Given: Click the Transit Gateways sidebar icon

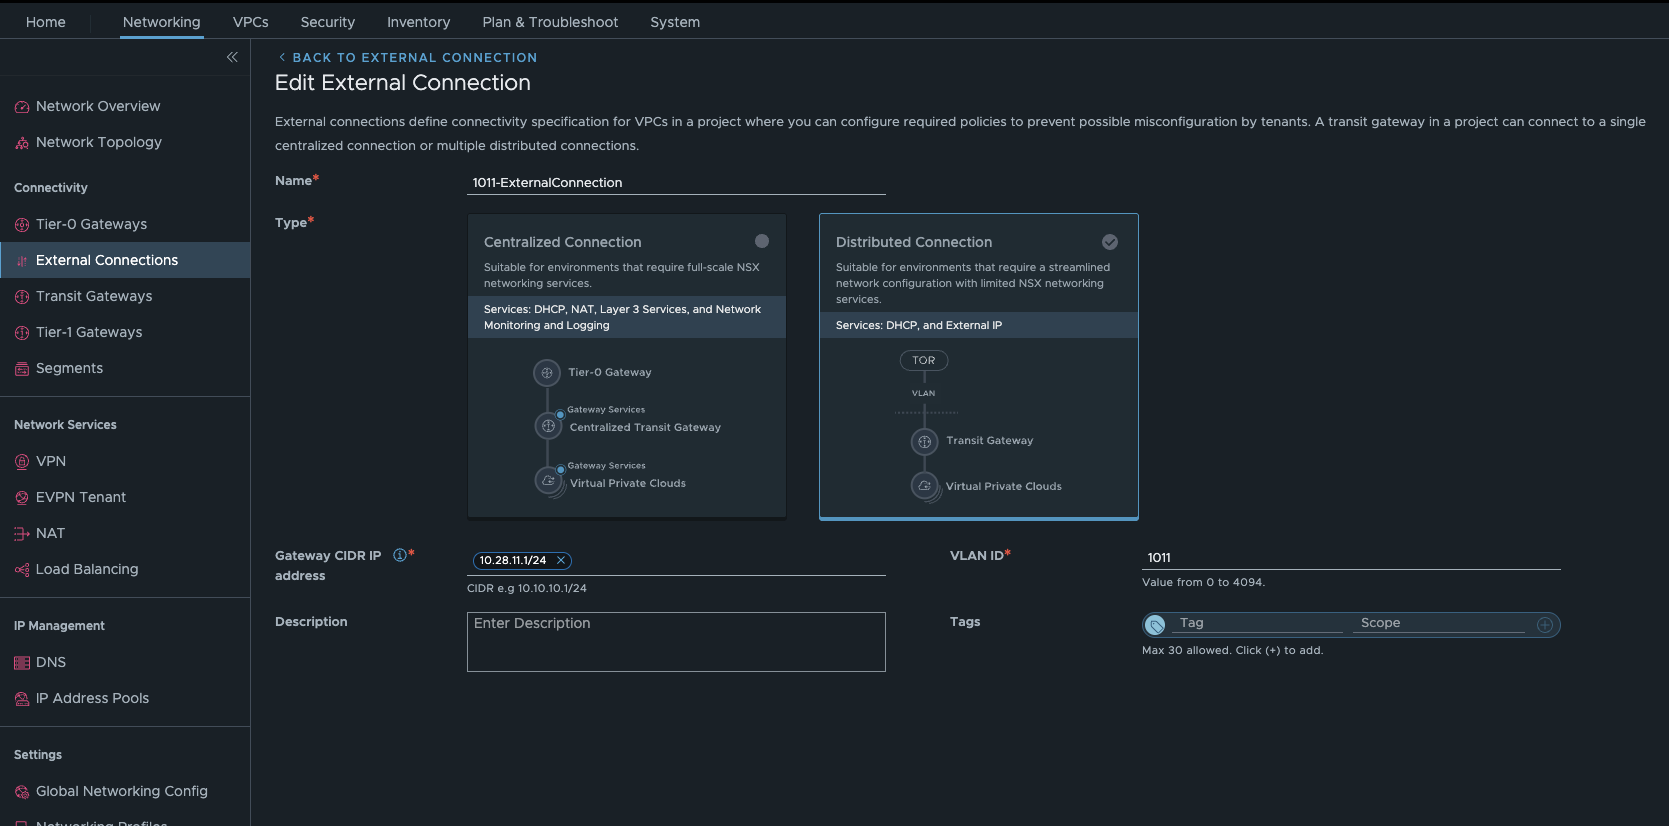Looking at the screenshot, I should [x=22, y=297].
